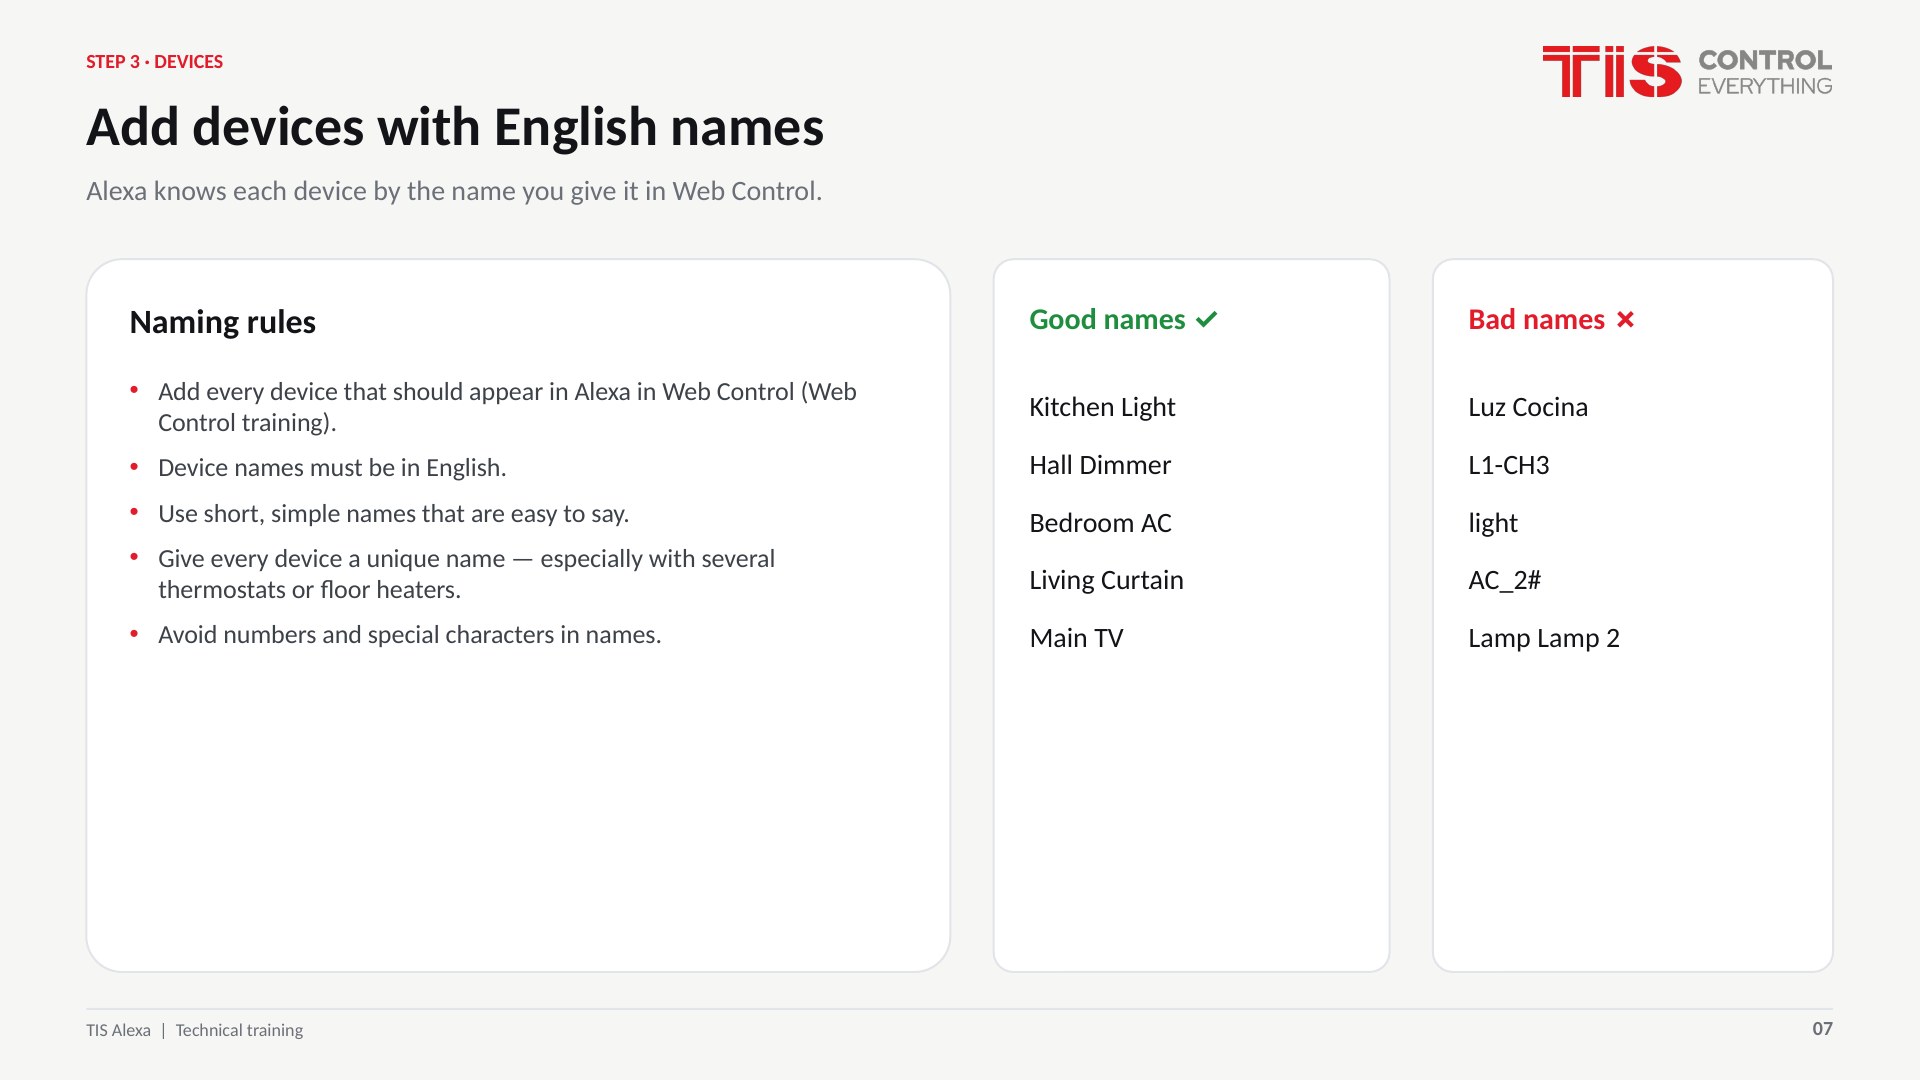Select the 'Bedroom AC' example
Image resolution: width=1920 pixels, height=1080 pixels.
(x=1100, y=523)
